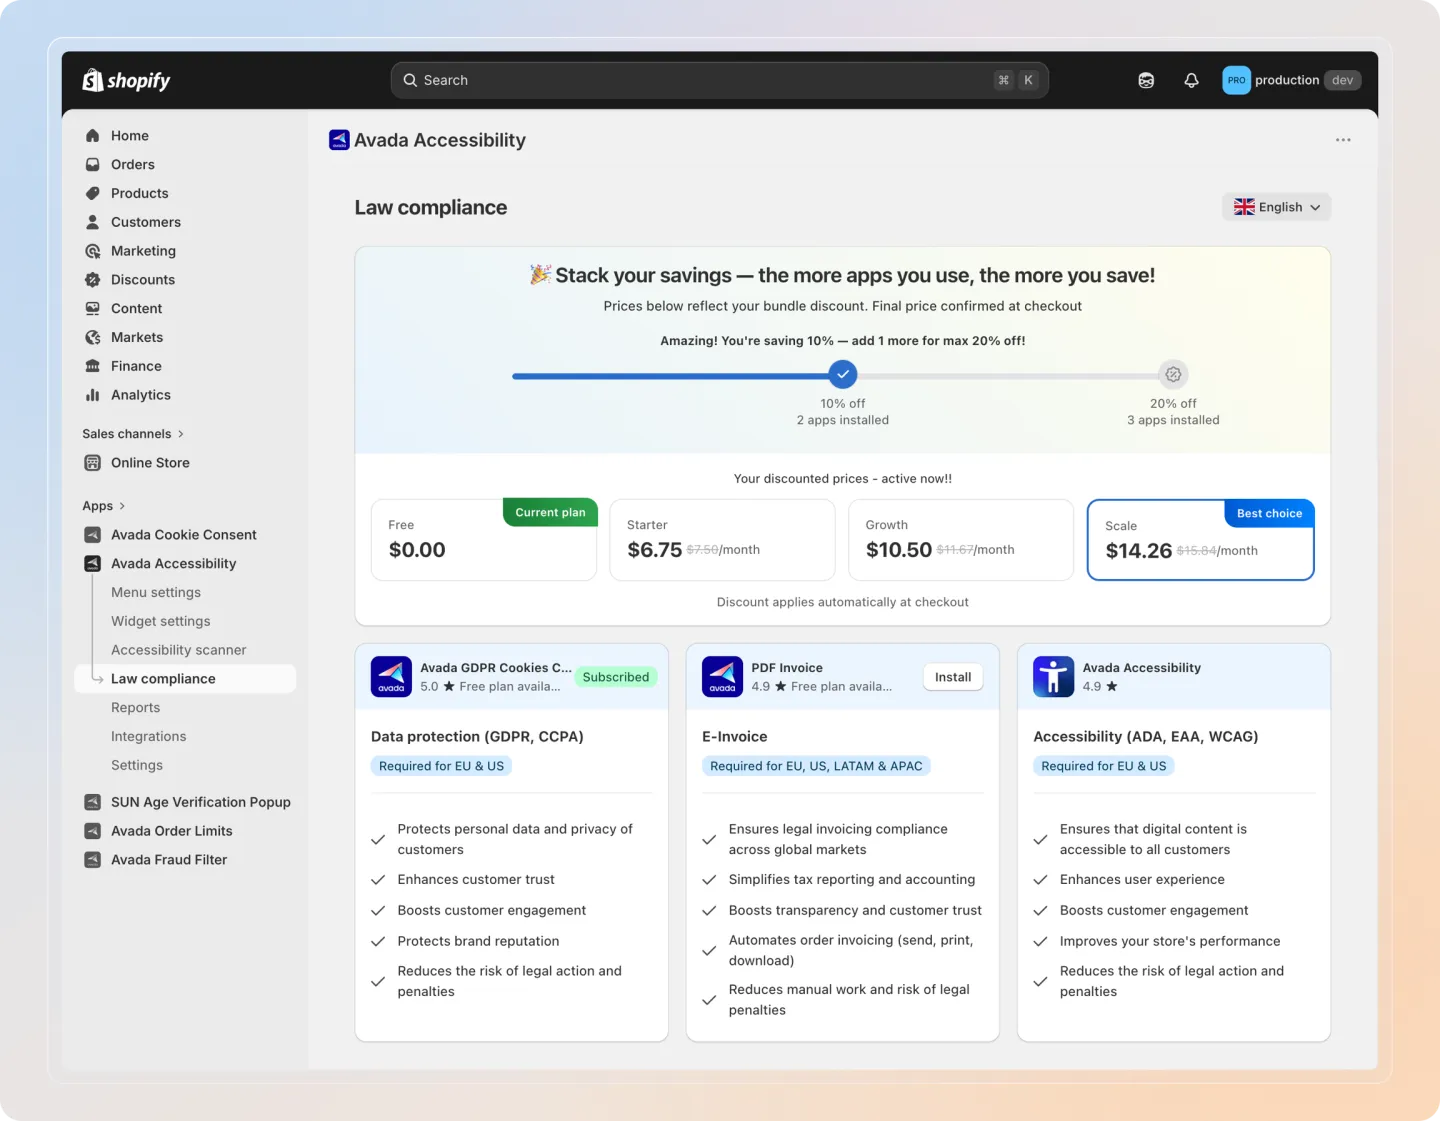Screen dimensions: 1440x1121
Task: Click the Avada Accessibility card figure icon
Action: 1053,677
